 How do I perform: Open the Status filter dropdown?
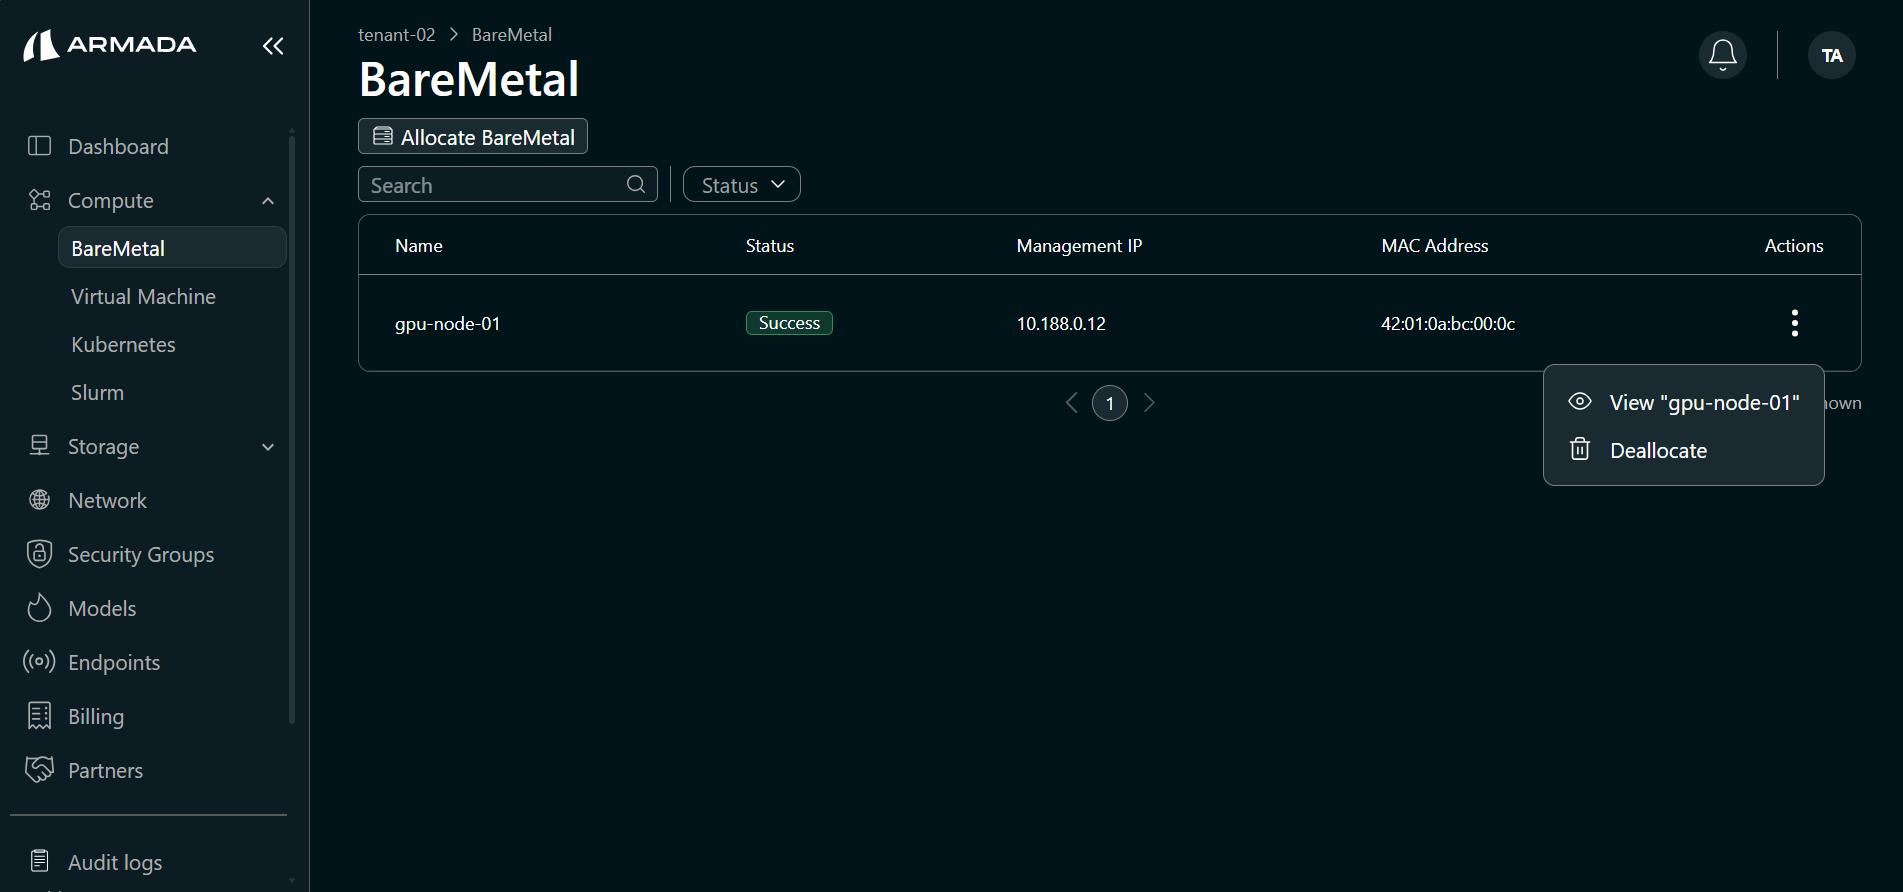[x=742, y=184]
